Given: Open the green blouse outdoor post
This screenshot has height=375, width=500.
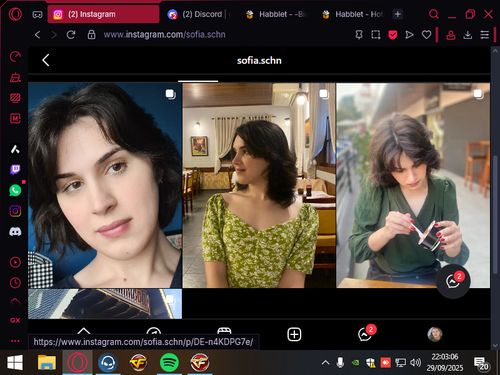Looking at the screenshot, I should tap(413, 185).
